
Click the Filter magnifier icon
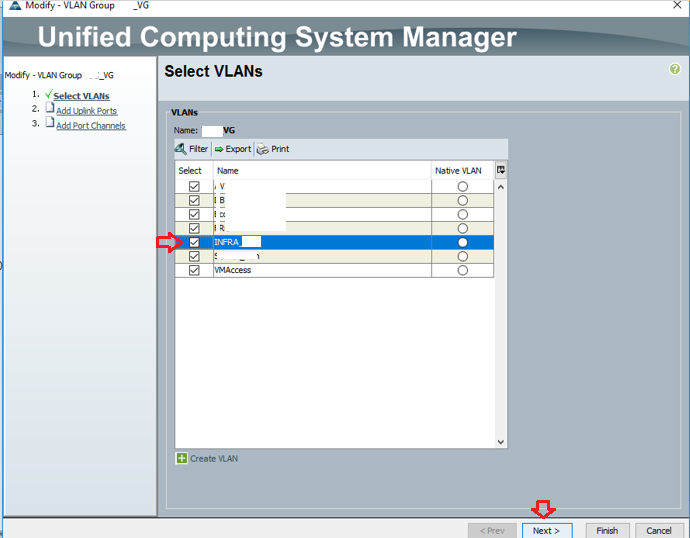click(x=180, y=149)
